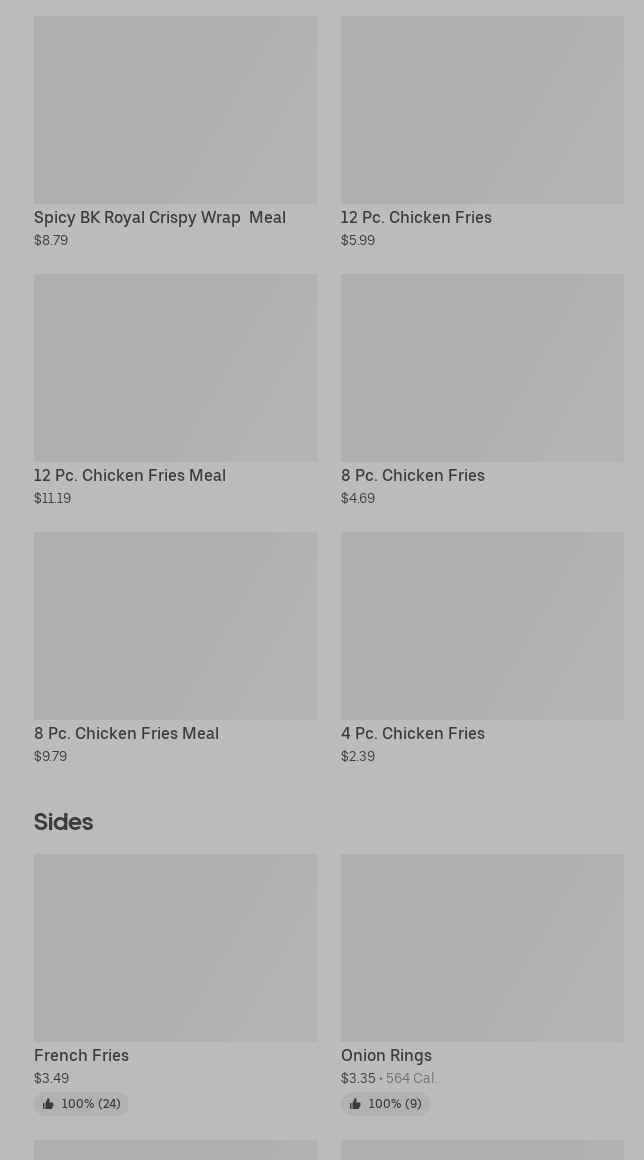Select 12 Pc. Chicken Fries Meal title
Image resolution: width=644 pixels, height=1160 pixels.
[130, 475]
